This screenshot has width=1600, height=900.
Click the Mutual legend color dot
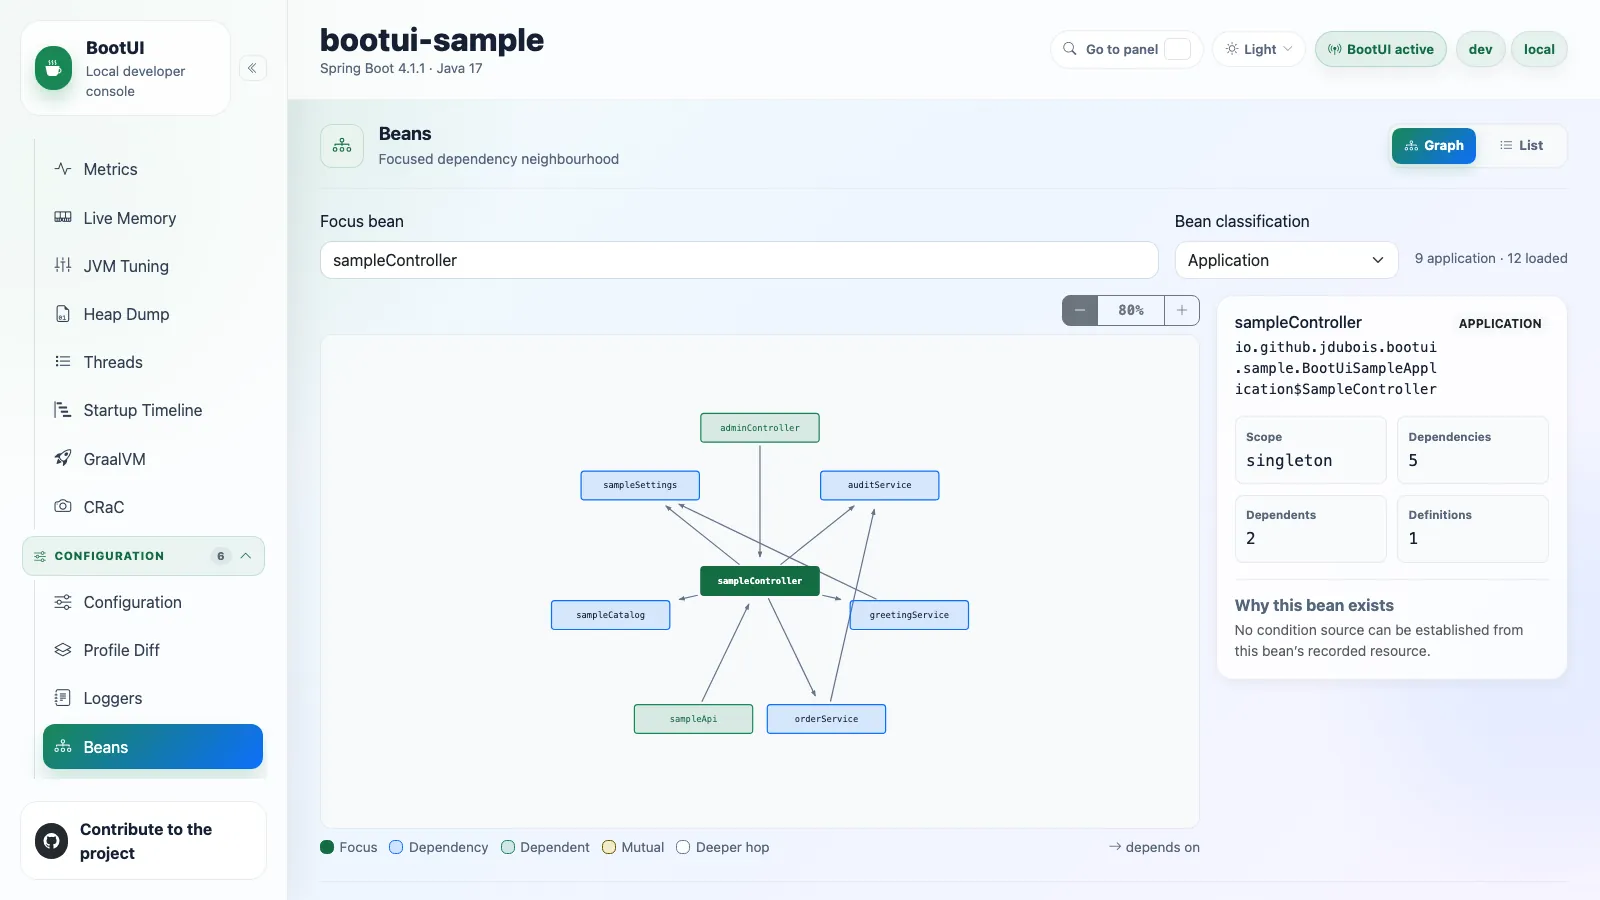coord(609,847)
